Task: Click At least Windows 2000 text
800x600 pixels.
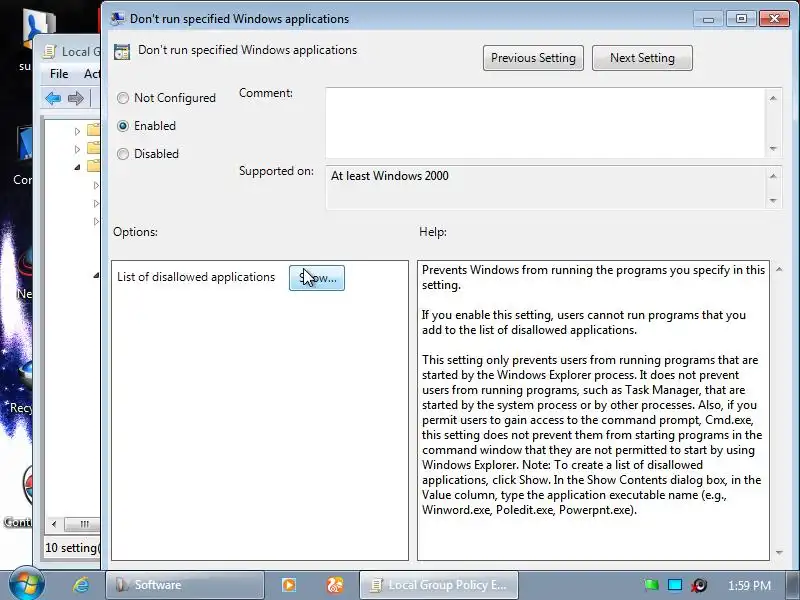Action: pyautogui.click(x=390, y=176)
